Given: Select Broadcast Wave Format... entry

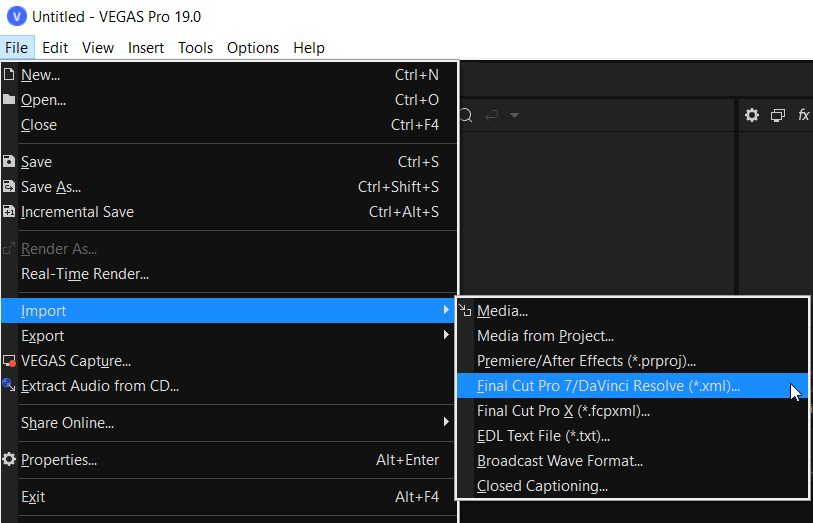Looking at the screenshot, I should (x=633, y=460).
